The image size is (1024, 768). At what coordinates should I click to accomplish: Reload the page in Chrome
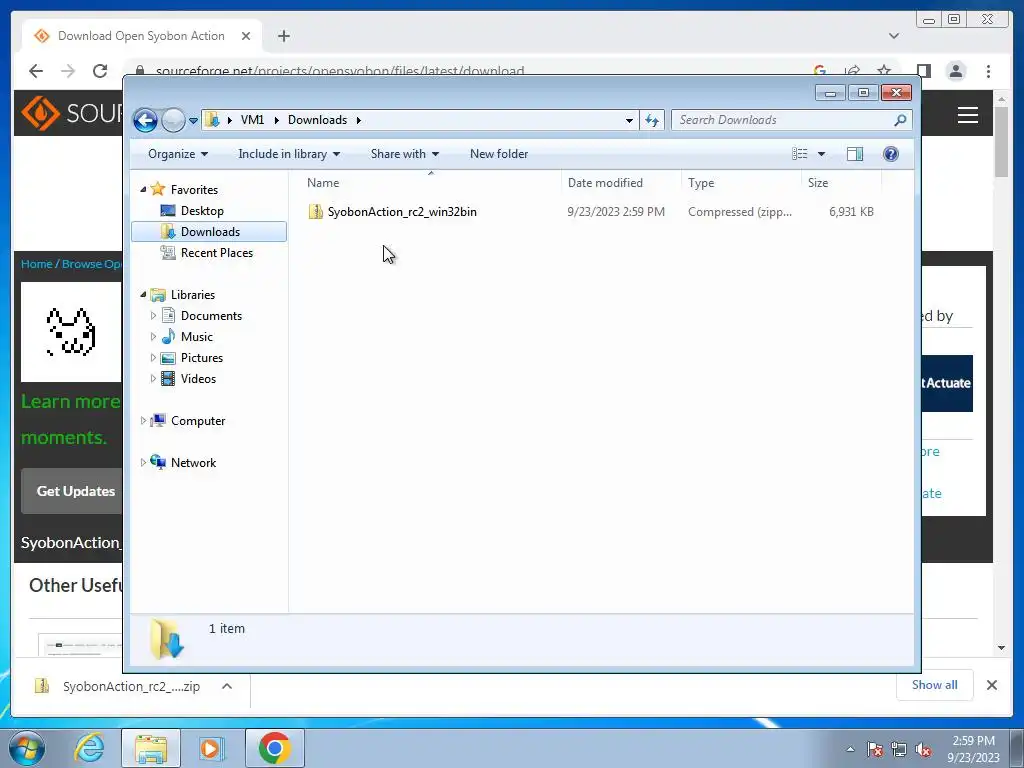(100, 71)
